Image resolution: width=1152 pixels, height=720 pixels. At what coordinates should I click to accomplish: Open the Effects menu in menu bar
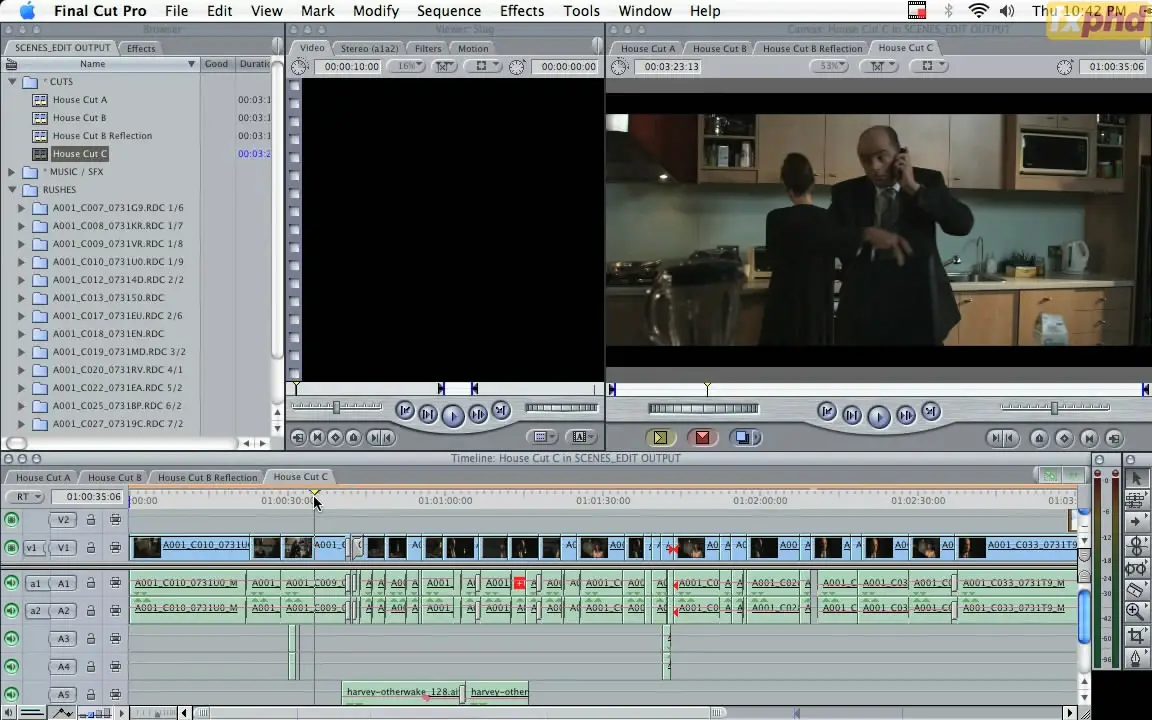pos(522,11)
